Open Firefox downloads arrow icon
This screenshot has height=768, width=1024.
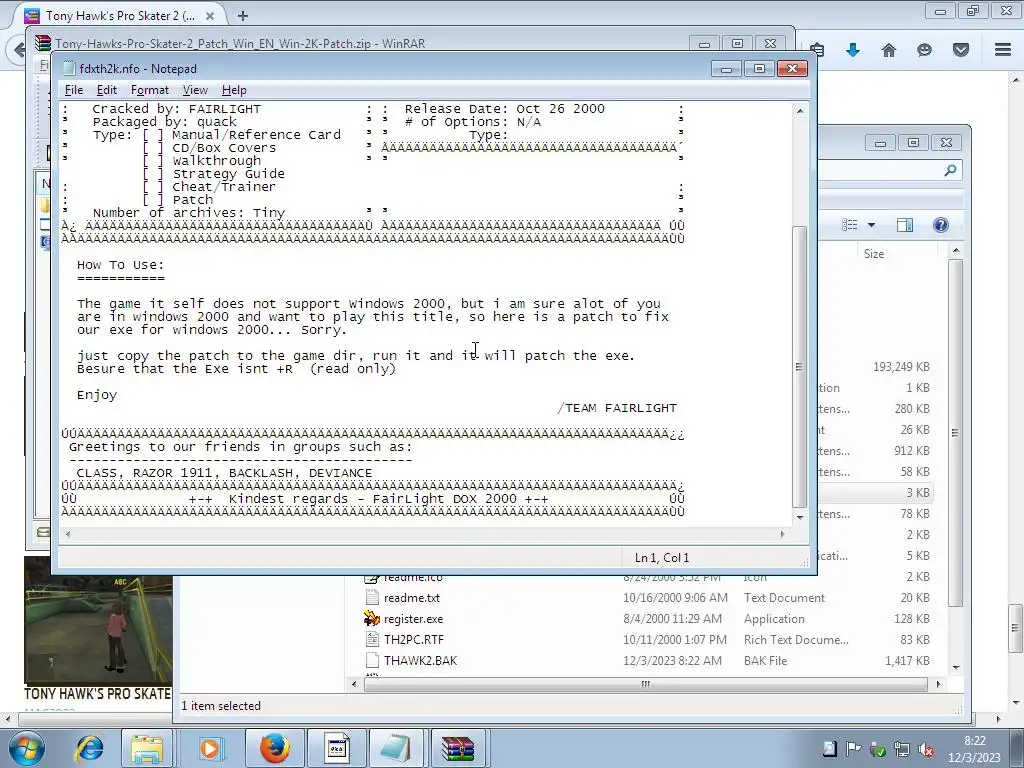tap(852, 50)
